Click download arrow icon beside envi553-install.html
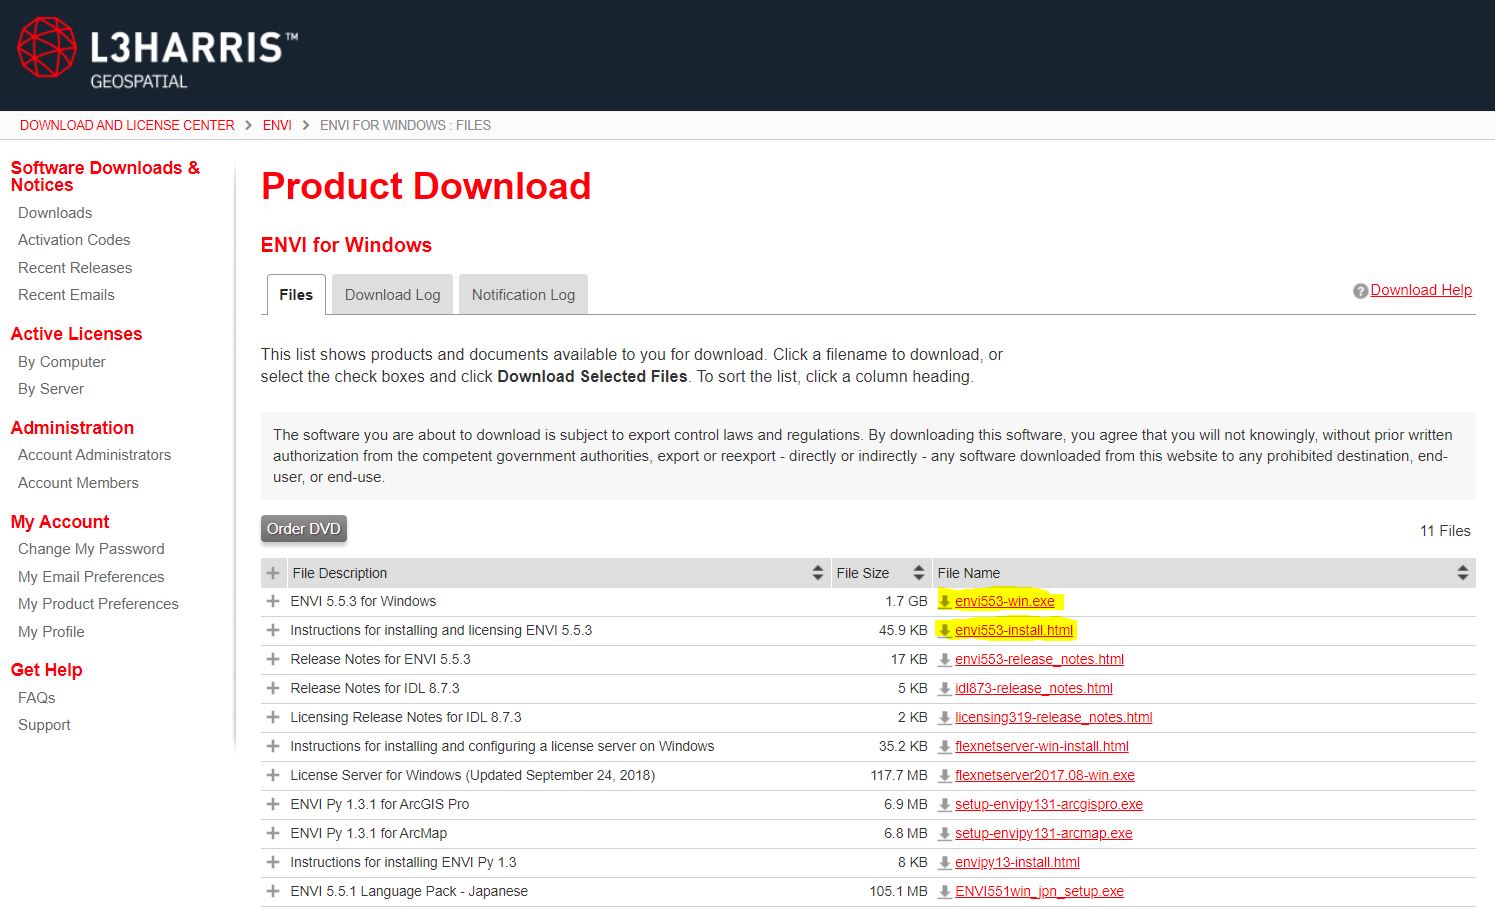The width and height of the screenshot is (1495, 922). 944,631
